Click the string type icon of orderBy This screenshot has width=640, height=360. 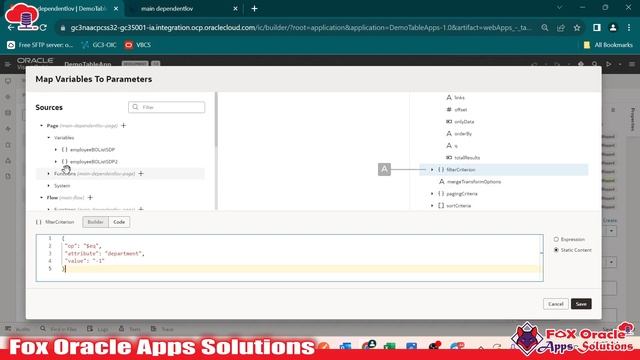(x=449, y=133)
